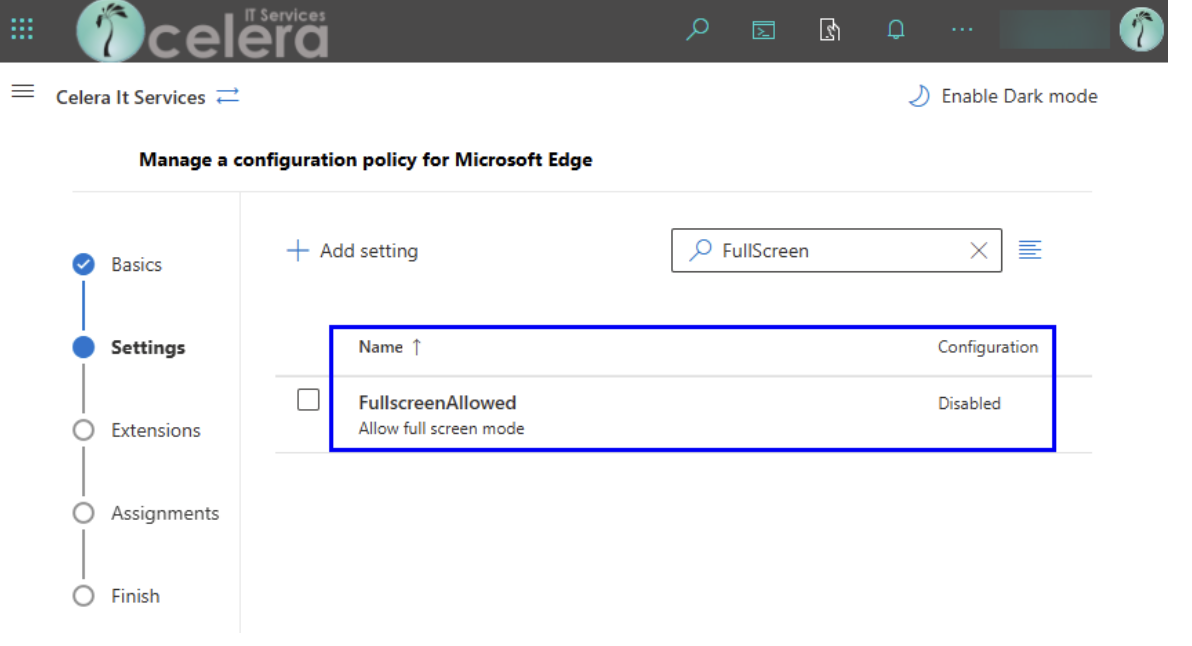Jump to the Extensions step
The height and width of the screenshot is (646, 1192).
[137, 430]
